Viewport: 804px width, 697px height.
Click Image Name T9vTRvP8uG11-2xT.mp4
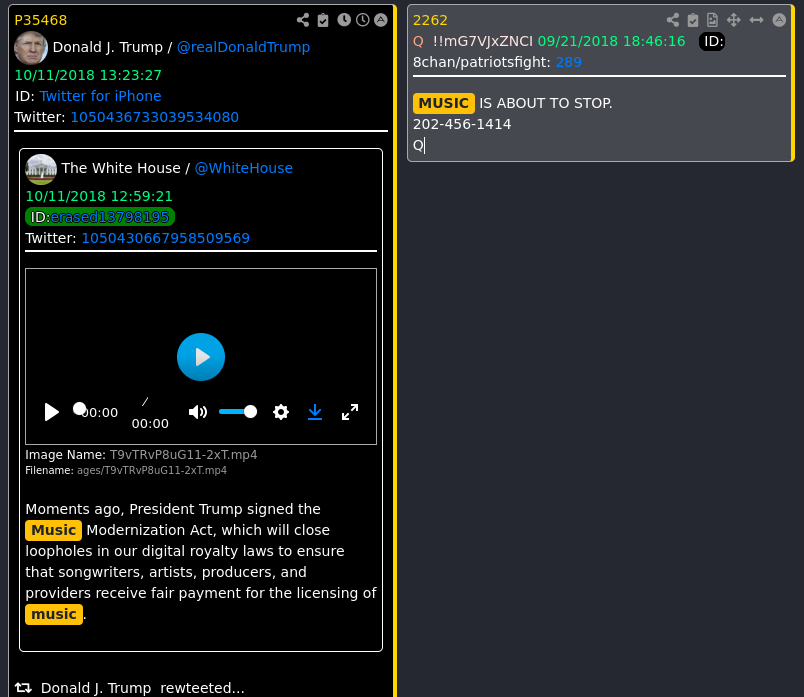[142, 455]
